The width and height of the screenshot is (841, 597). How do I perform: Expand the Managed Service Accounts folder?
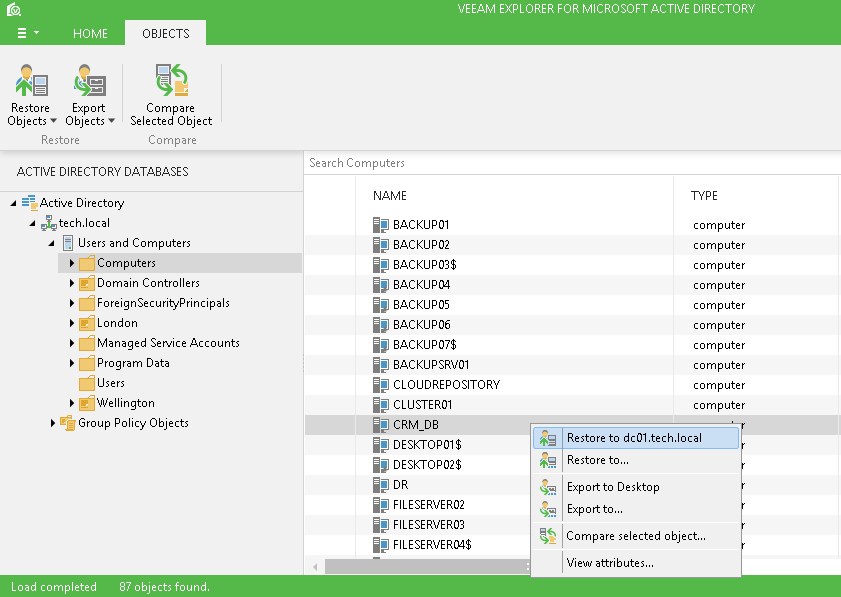click(71, 343)
